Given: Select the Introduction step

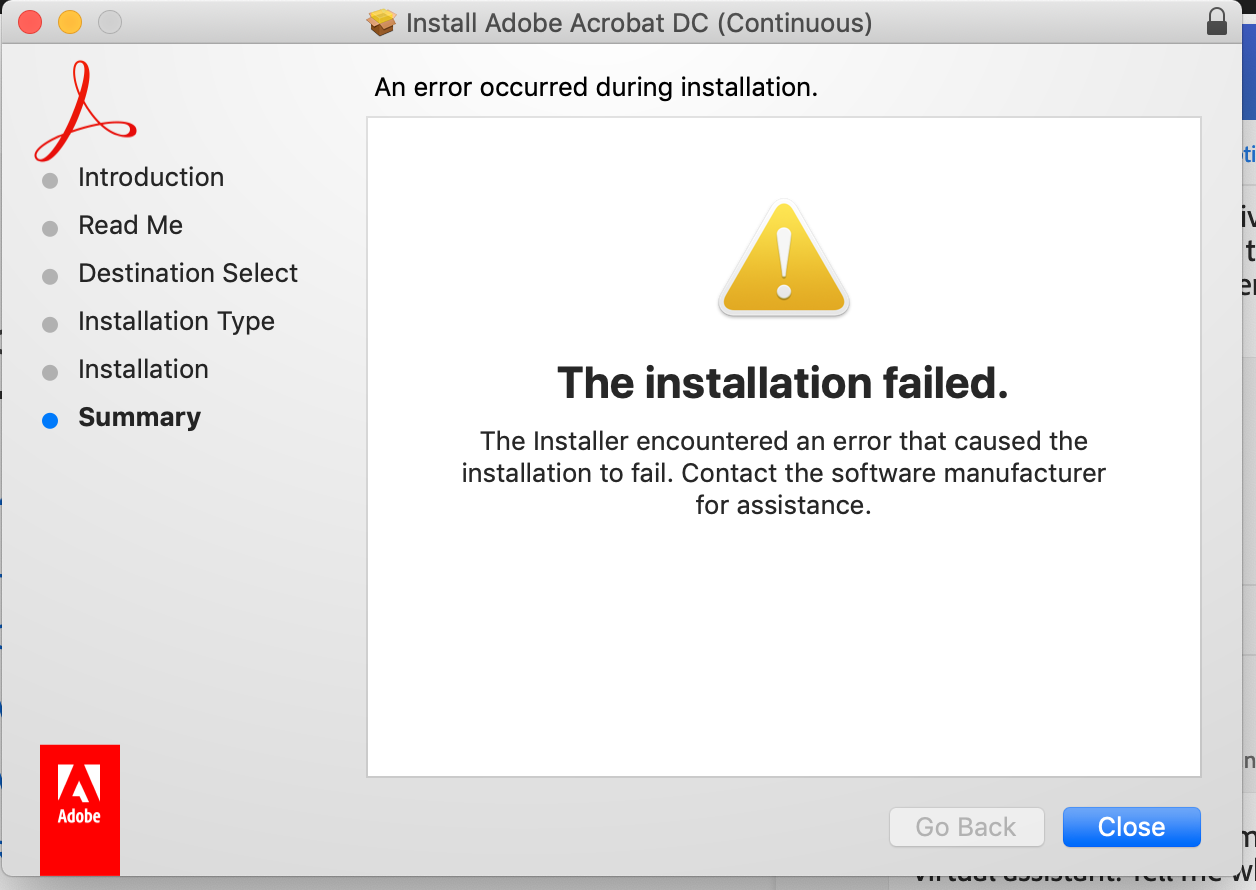Looking at the screenshot, I should click(x=151, y=177).
